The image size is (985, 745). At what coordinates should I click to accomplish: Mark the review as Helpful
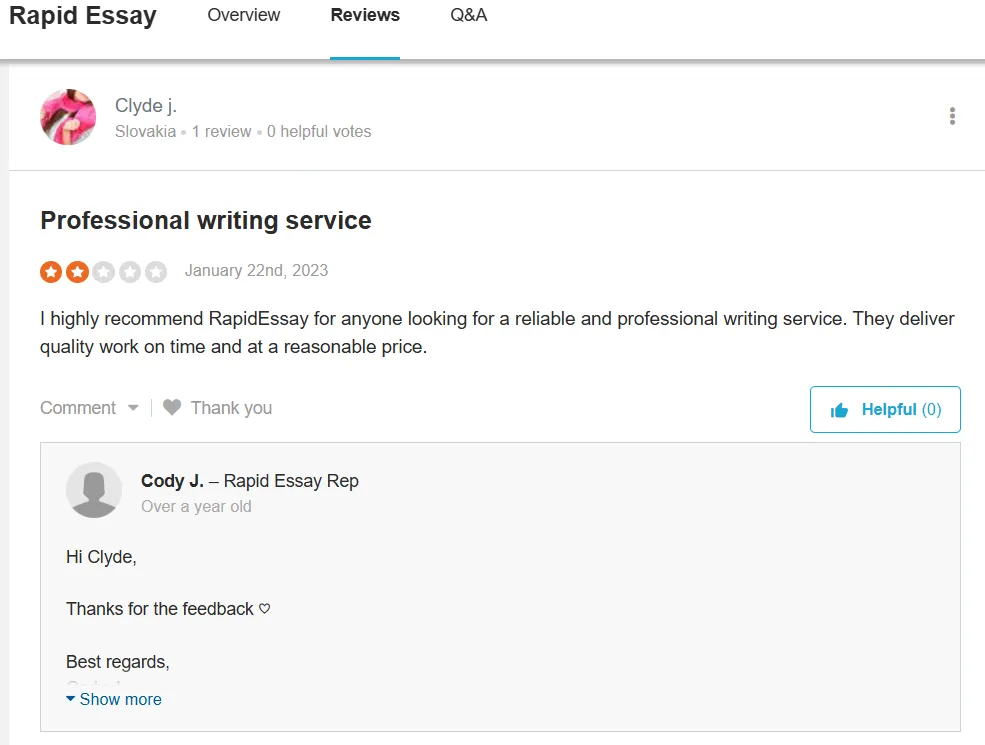click(885, 410)
